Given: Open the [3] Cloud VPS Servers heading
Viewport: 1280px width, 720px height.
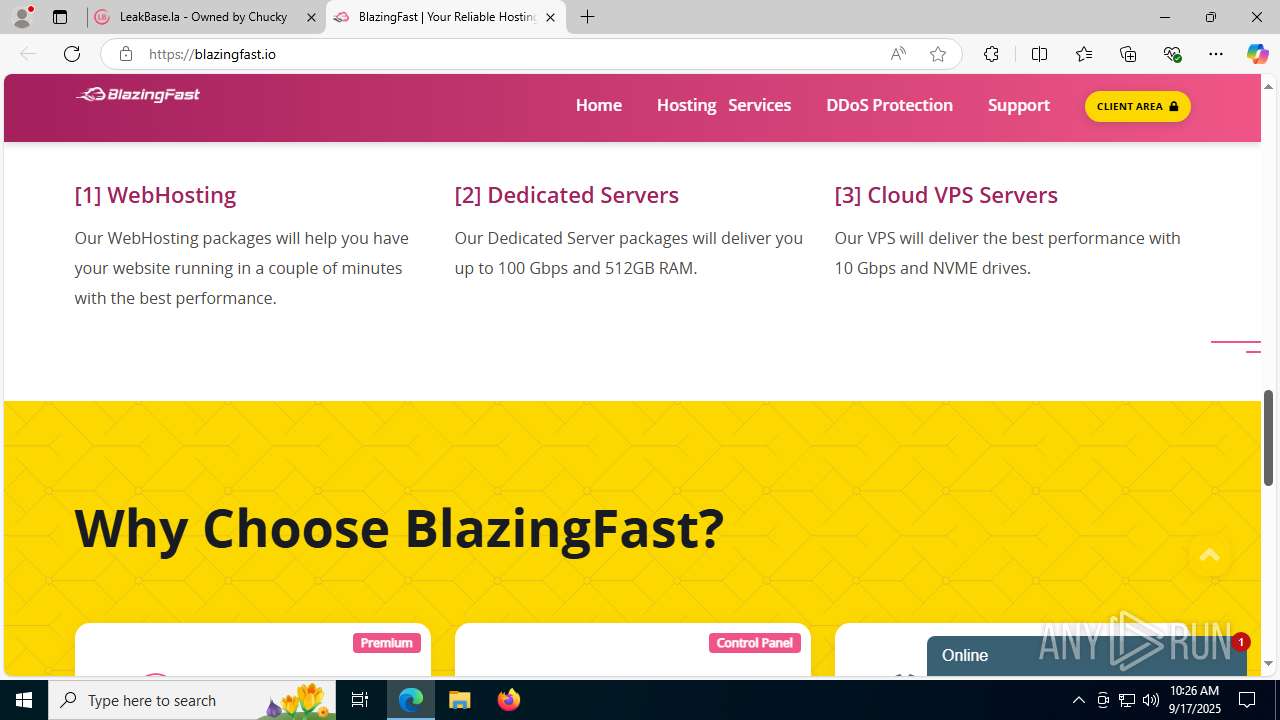Looking at the screenshot, I should [x=946, y=195].
